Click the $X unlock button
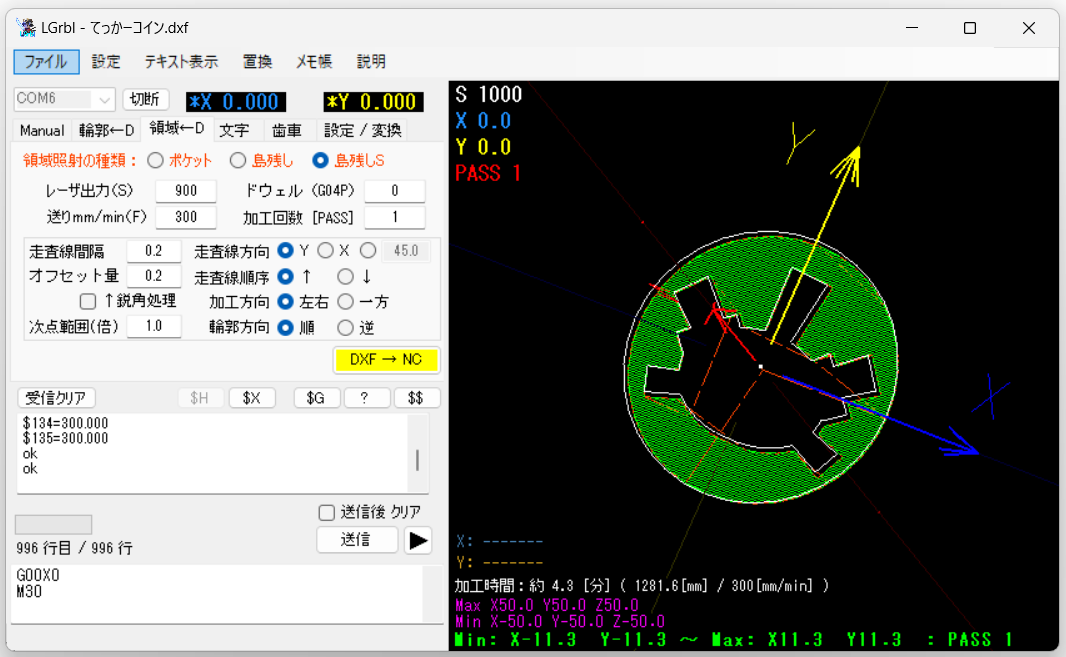 point(252,398)
